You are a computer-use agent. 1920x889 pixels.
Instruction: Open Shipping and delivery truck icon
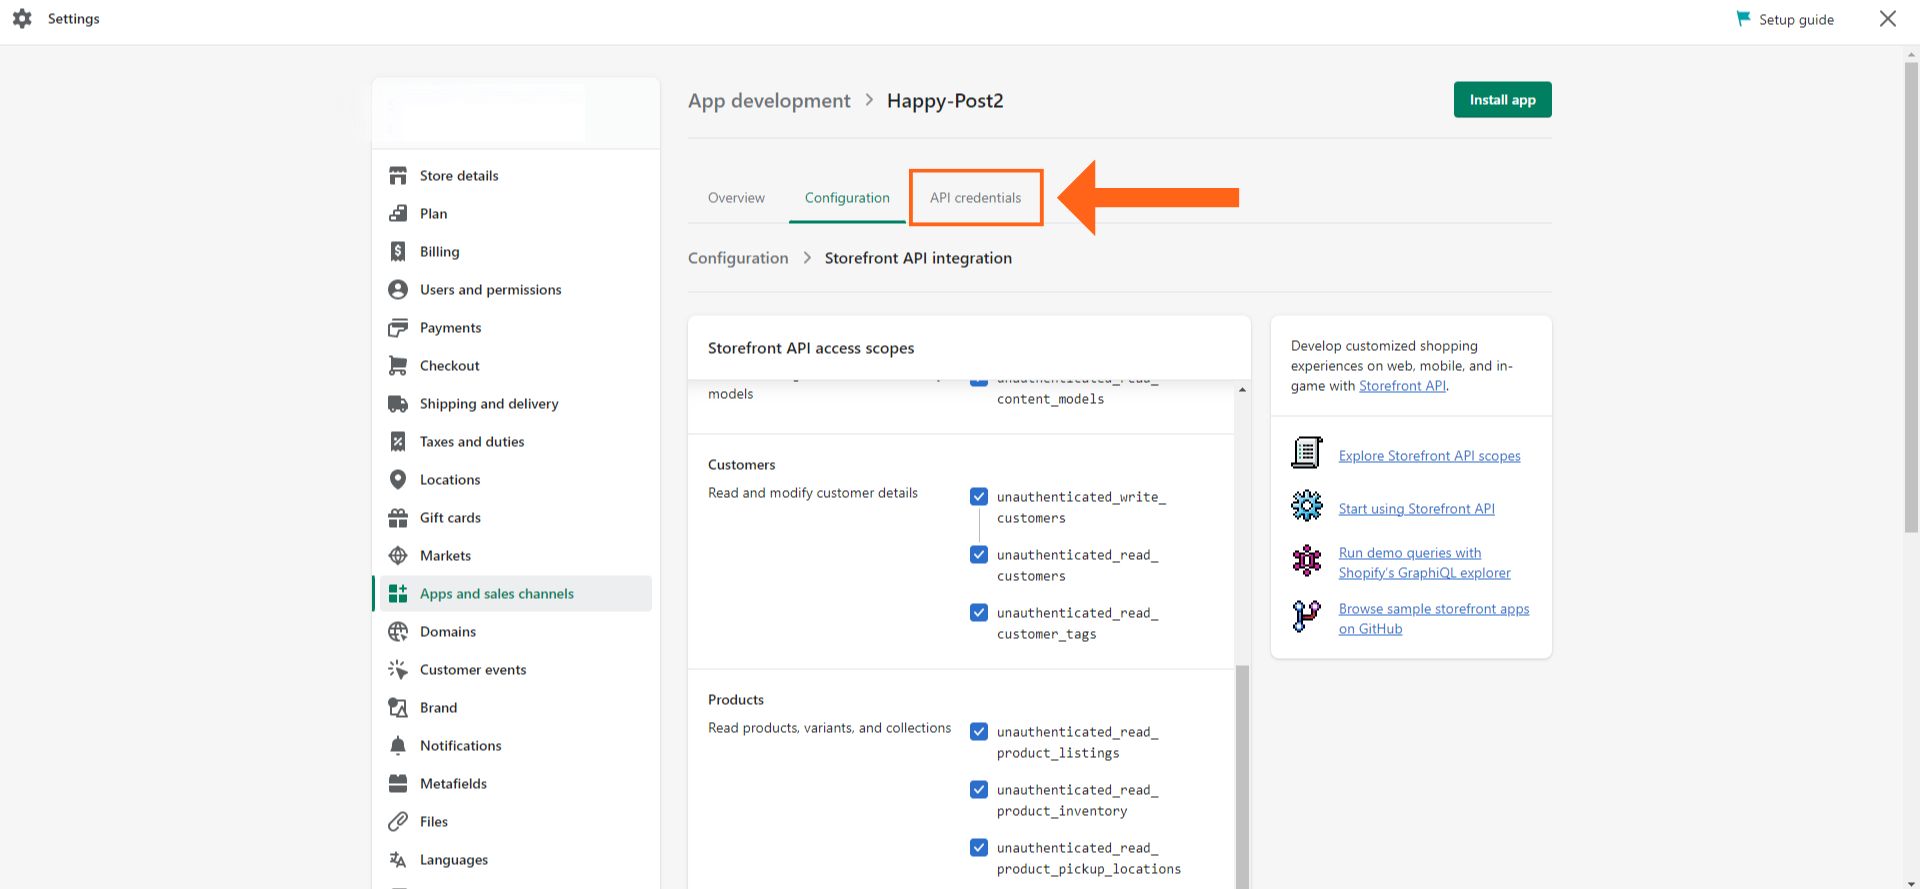coord(398,404)
